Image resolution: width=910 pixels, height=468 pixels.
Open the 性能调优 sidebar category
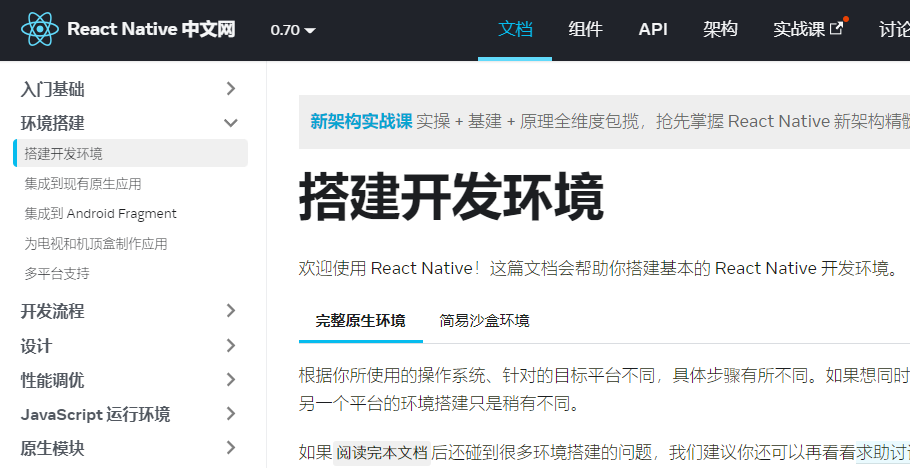point(52,380)
